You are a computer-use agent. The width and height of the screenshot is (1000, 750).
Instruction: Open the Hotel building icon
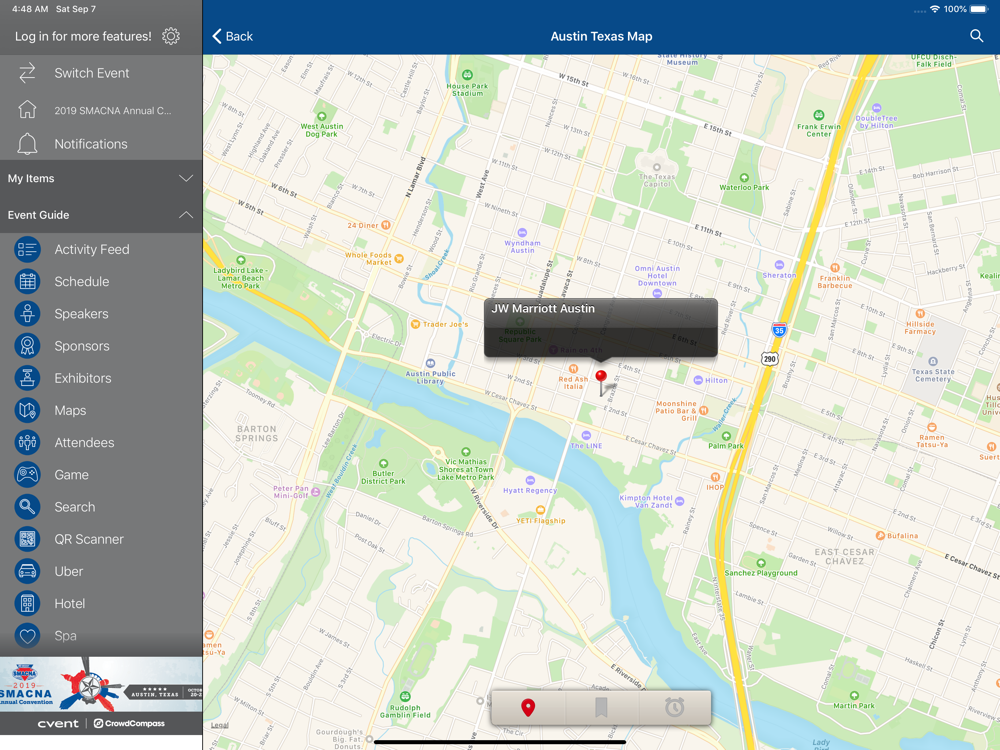click(27, 603)
